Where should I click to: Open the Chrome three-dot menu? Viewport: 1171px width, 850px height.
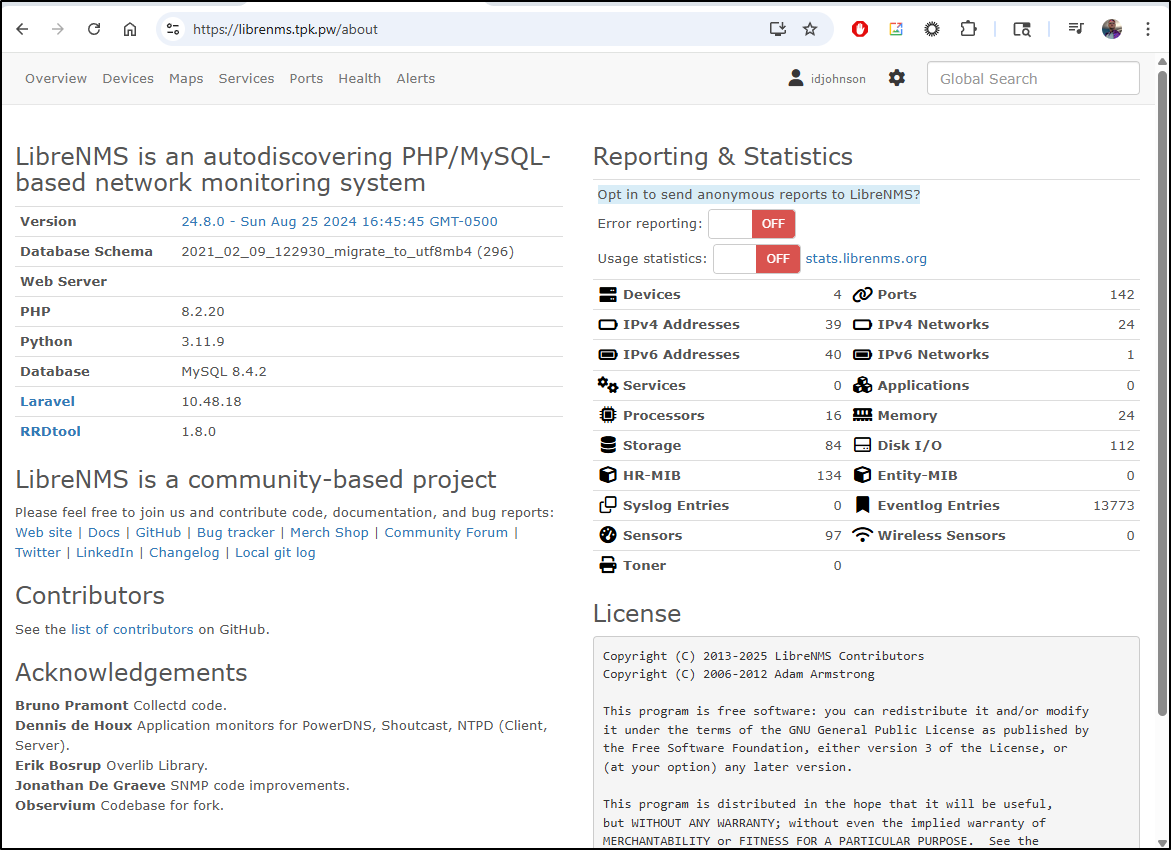coord(1148,29)
